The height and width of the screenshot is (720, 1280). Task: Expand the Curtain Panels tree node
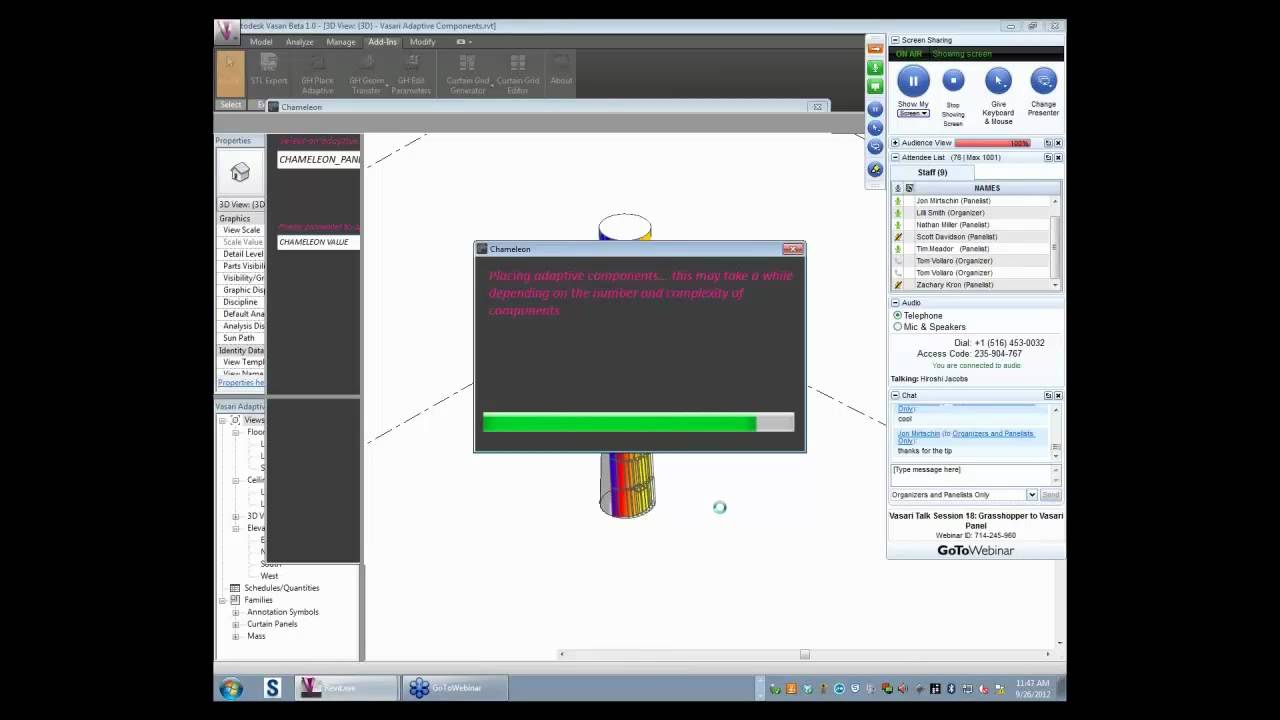pos(236,624)
